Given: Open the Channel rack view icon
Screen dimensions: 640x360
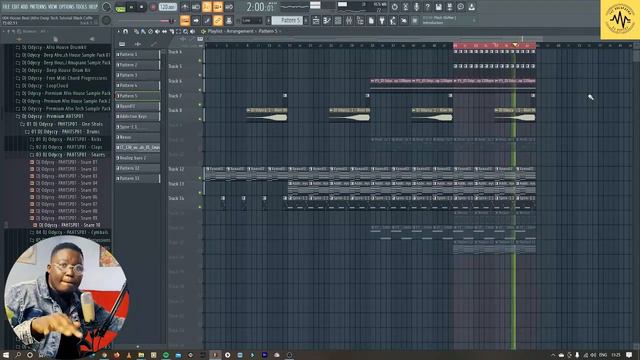Looking at the screenshot, I should pyautogui.click(x=338, y=20).
